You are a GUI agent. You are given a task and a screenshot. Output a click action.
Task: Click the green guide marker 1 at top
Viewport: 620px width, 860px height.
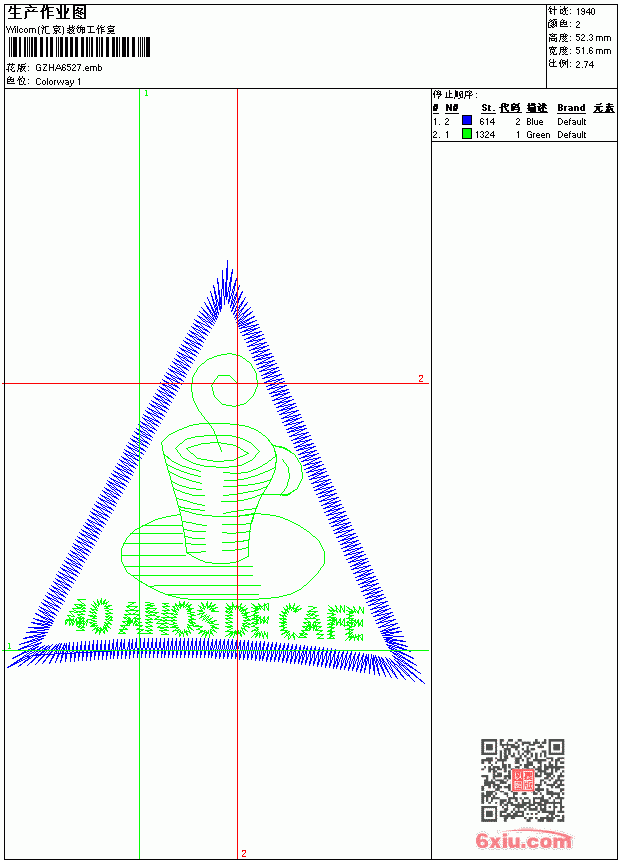pyautogui.click(x=146, y=94)
